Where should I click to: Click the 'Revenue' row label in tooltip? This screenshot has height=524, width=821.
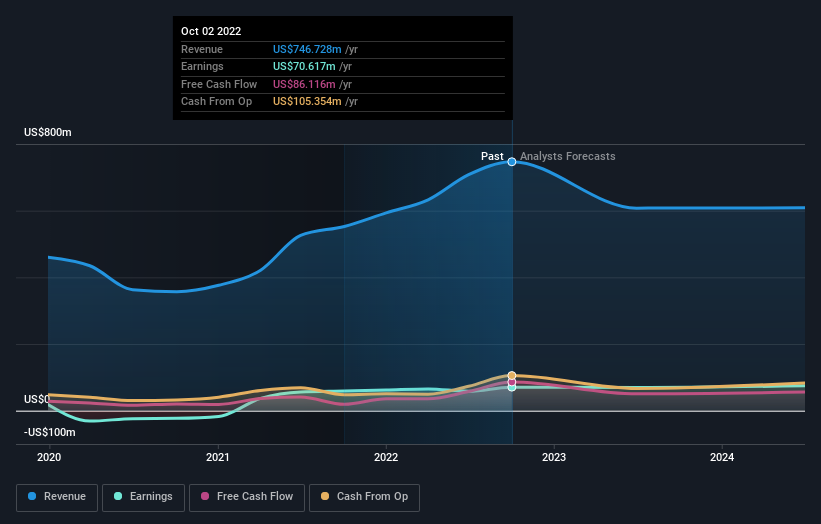click(x=202, y=49)
